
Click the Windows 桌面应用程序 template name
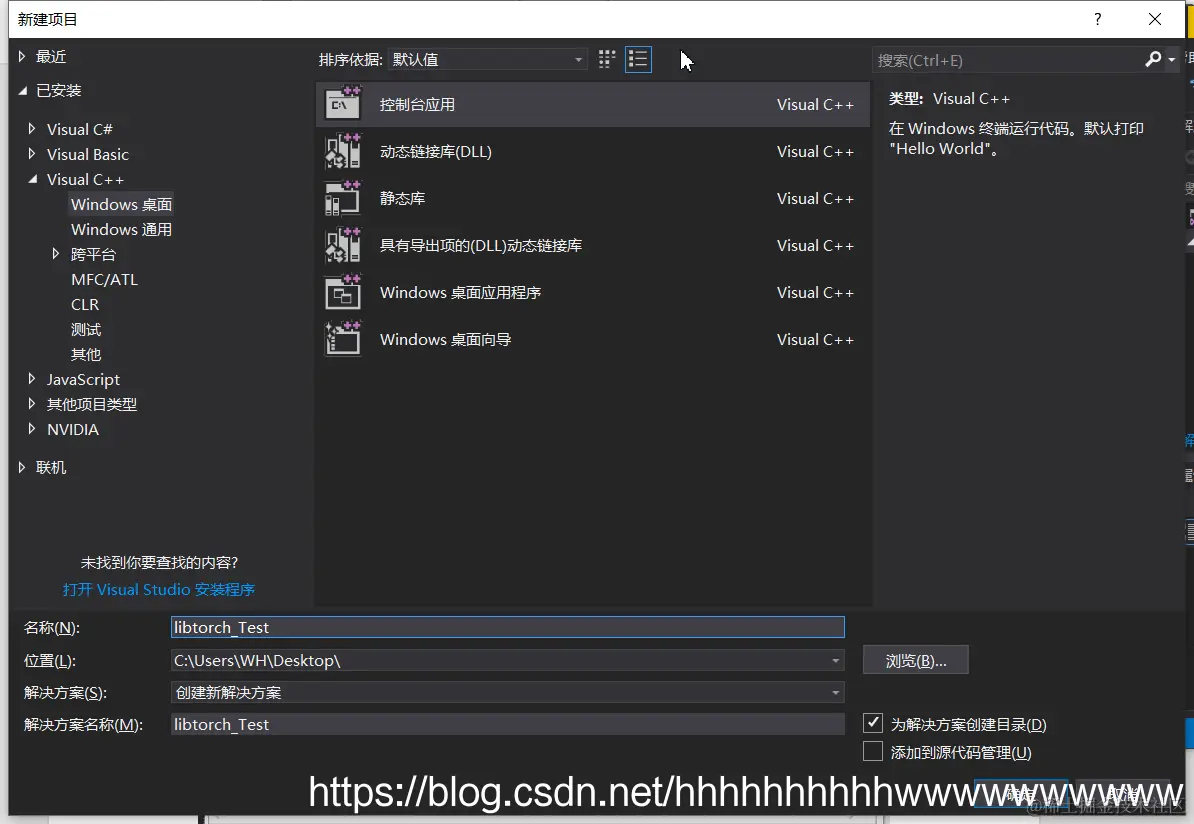pyautogui.click(x=461, y=292)
